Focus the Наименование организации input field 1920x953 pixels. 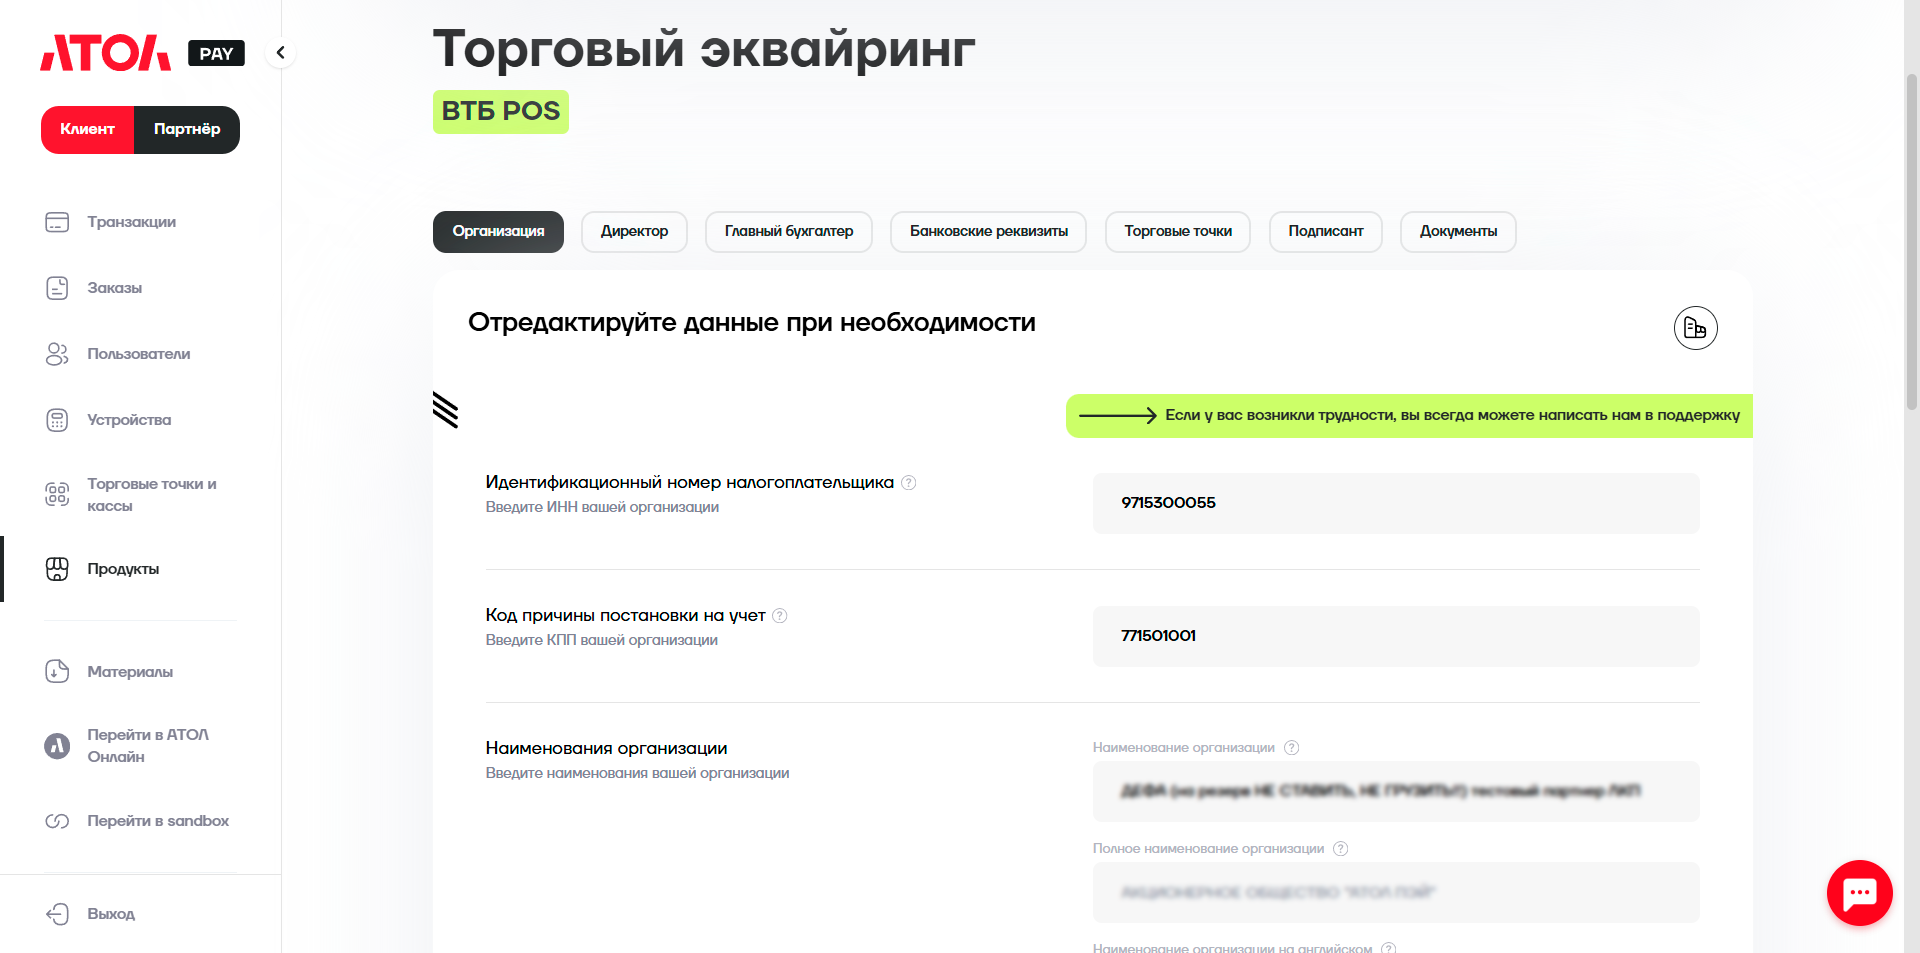coord(1396,791)
